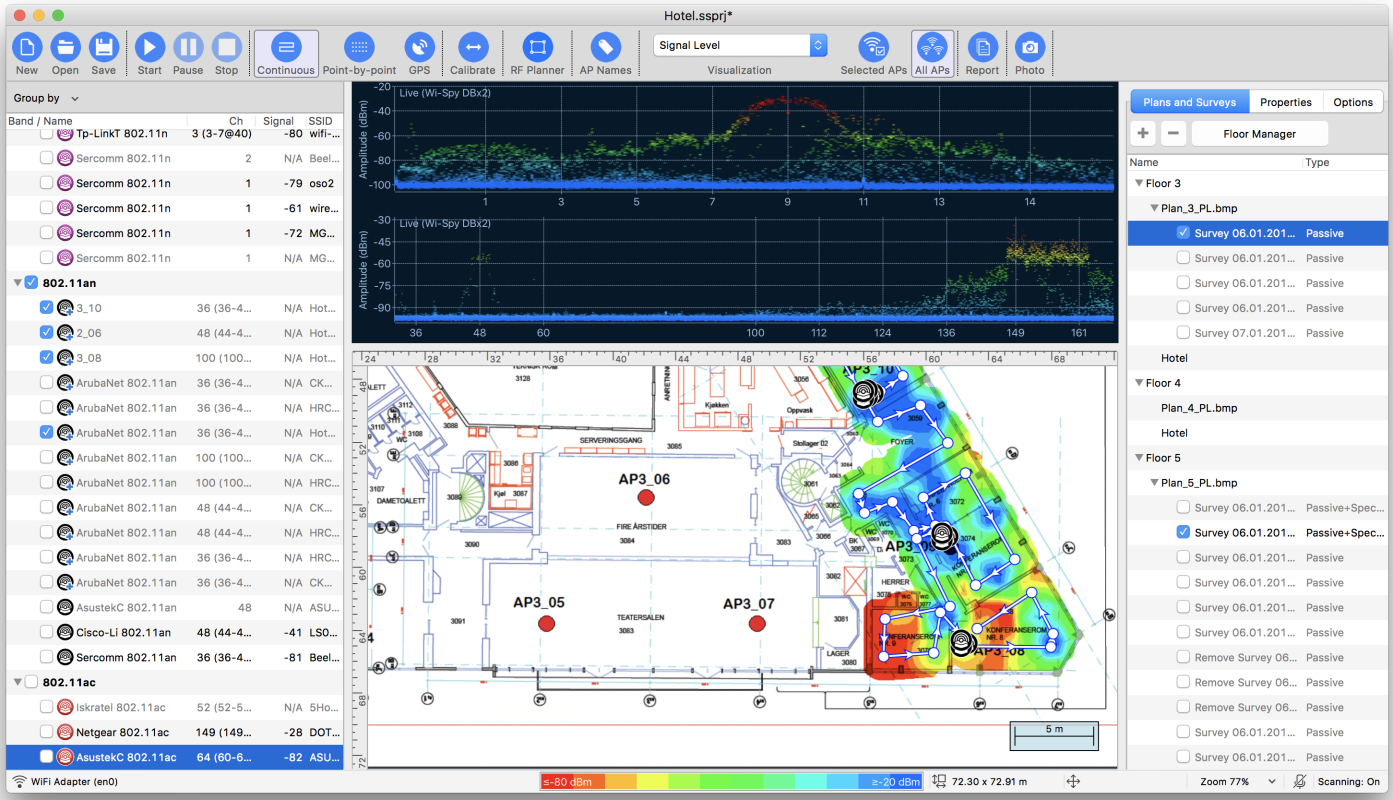Switch to the Properties tab

(x=1285, y=101)
